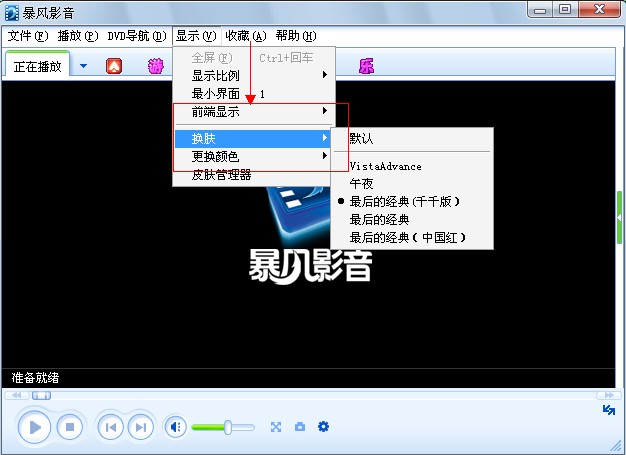This screenshot has height=455, width=626.
Task: Expand the blue dropdown arrow beside 正在播放
Action: pyautogui.click(x=83, y=66)
